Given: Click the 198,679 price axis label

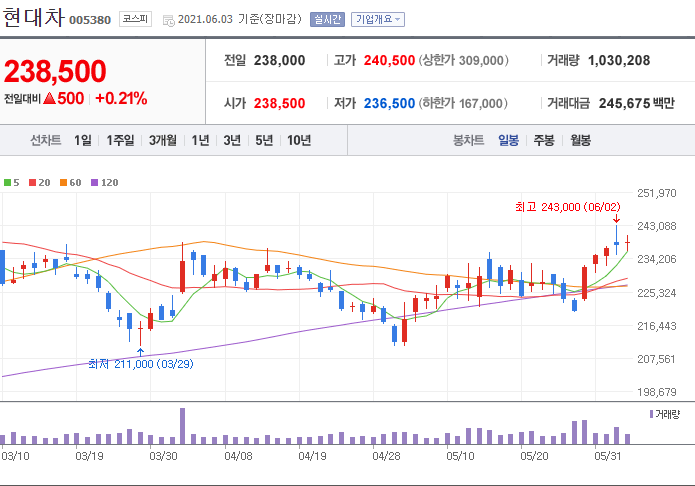Looking at the screenshot, I should coord(656,392).
